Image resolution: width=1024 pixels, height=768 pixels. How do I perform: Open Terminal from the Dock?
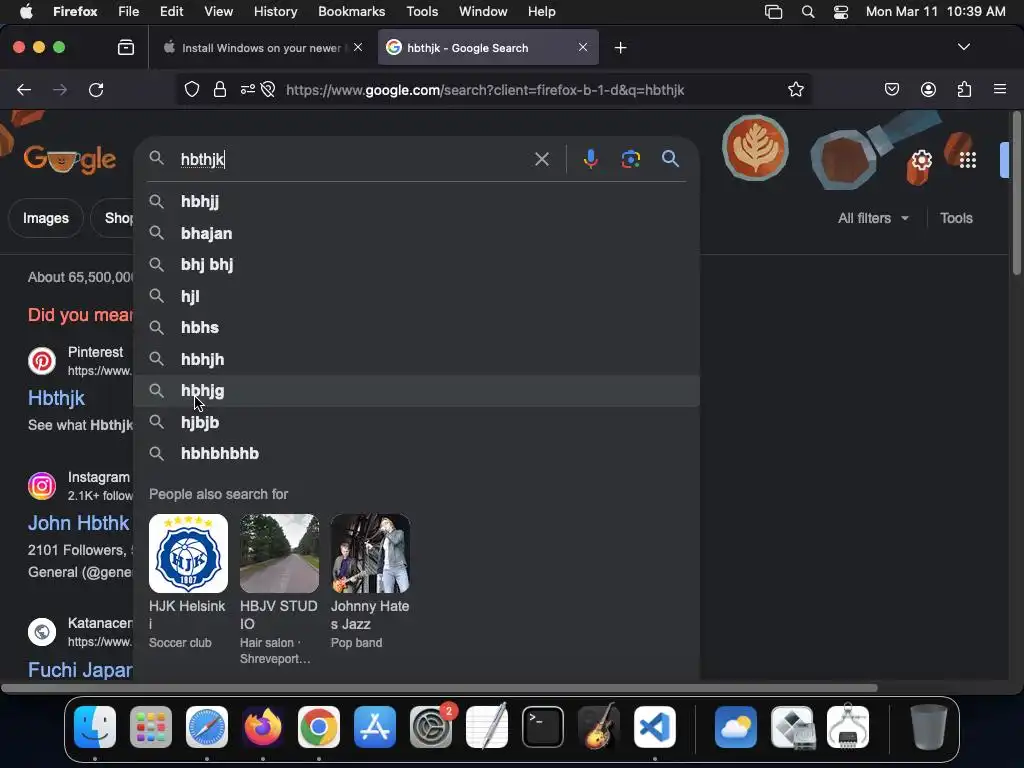tap(543, 727)
